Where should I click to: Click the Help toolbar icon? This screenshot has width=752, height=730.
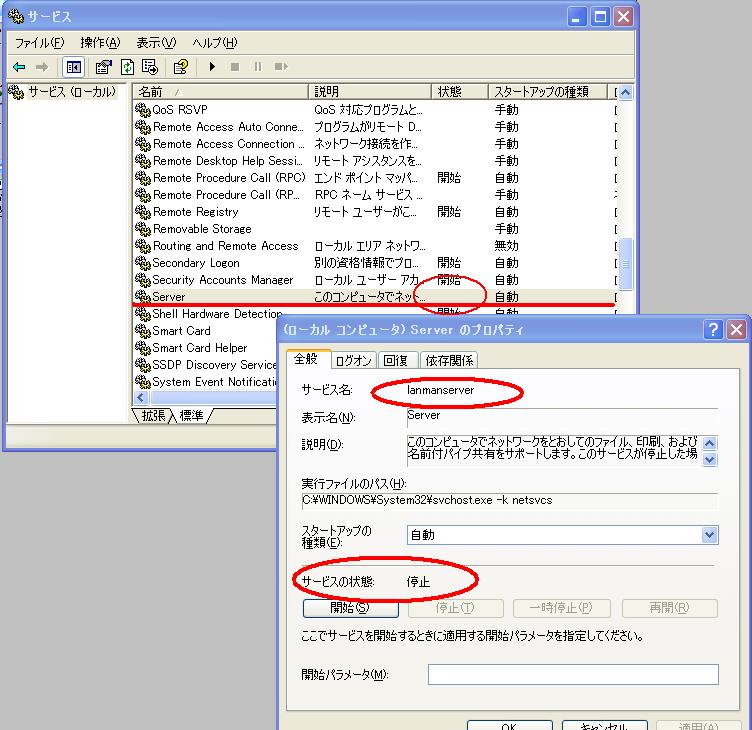[181, 67]
